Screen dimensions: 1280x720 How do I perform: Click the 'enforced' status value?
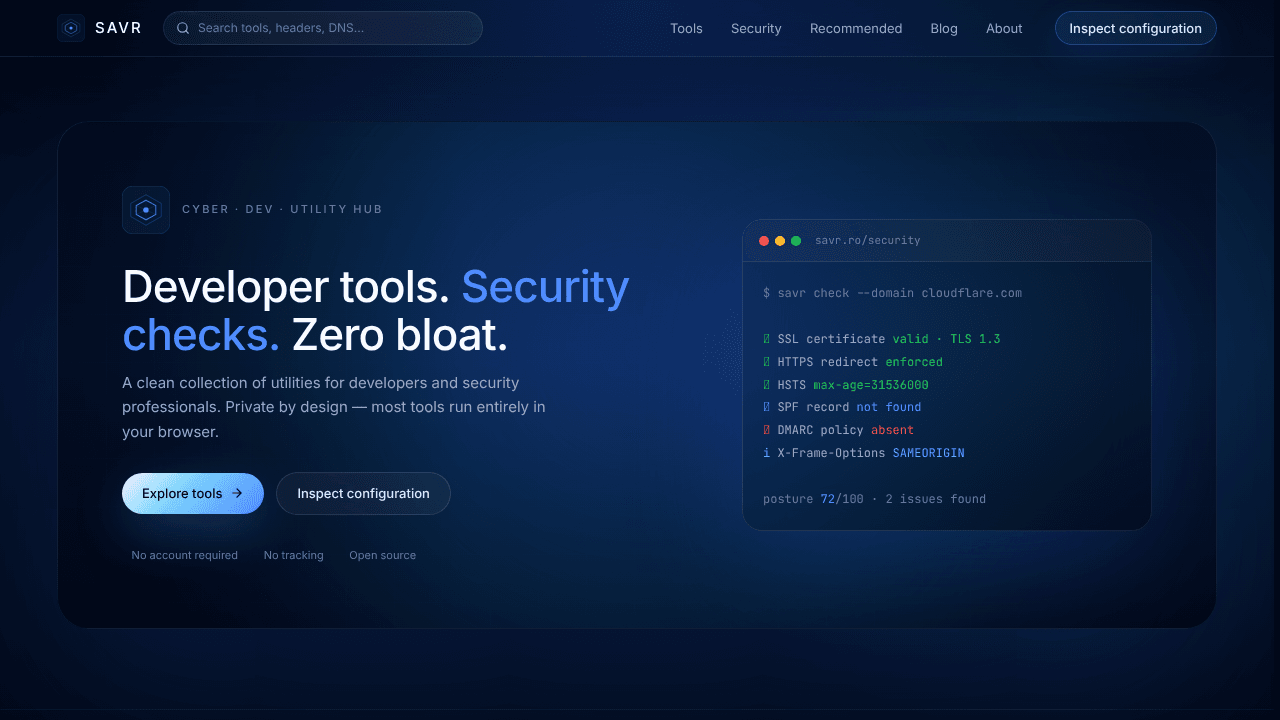point(914,362)
